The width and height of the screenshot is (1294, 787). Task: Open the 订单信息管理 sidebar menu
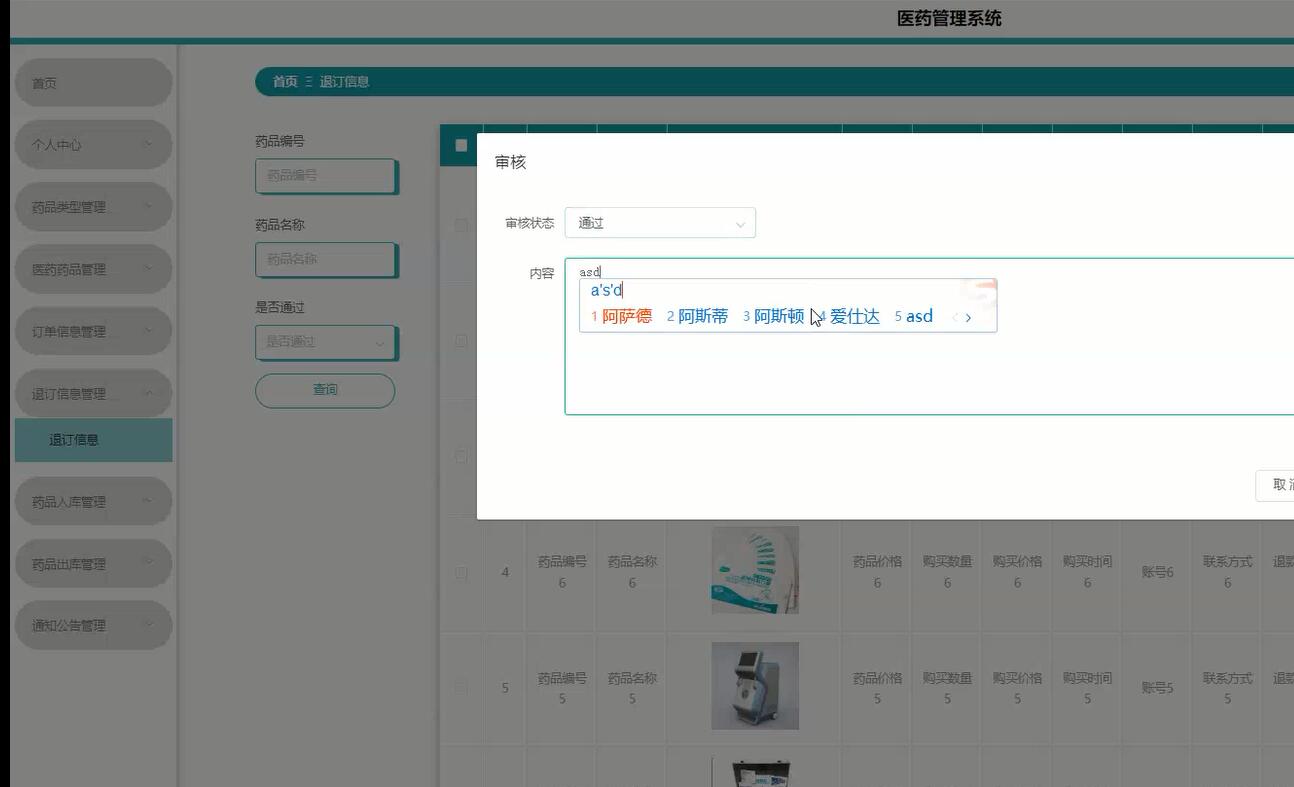click(93, 330)
